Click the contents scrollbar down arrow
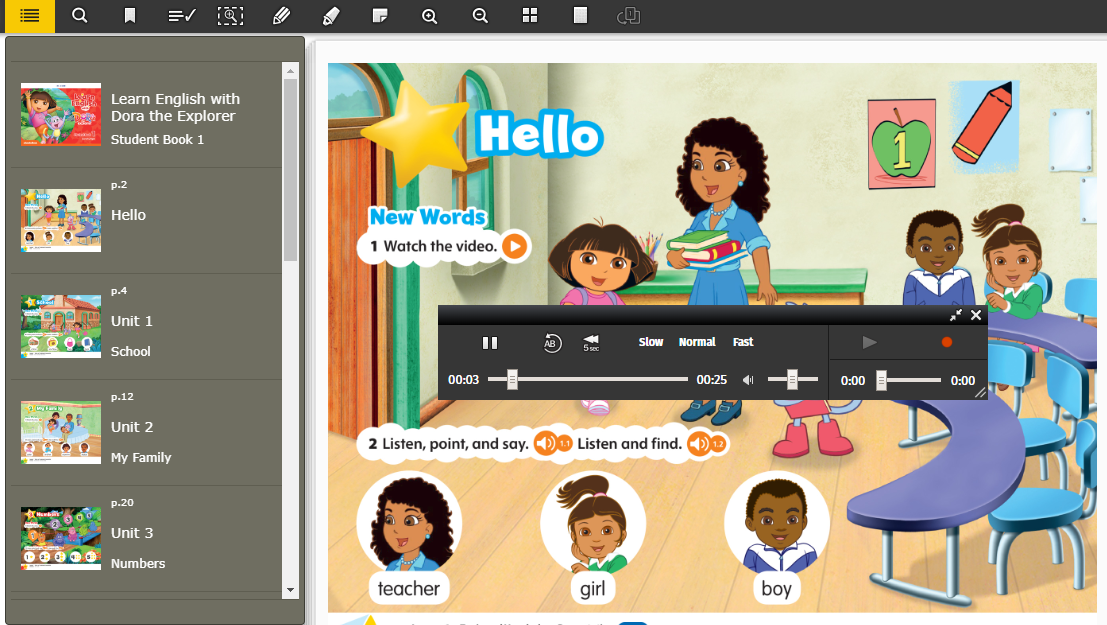The image size is (1107, 625). click(290, 590)
